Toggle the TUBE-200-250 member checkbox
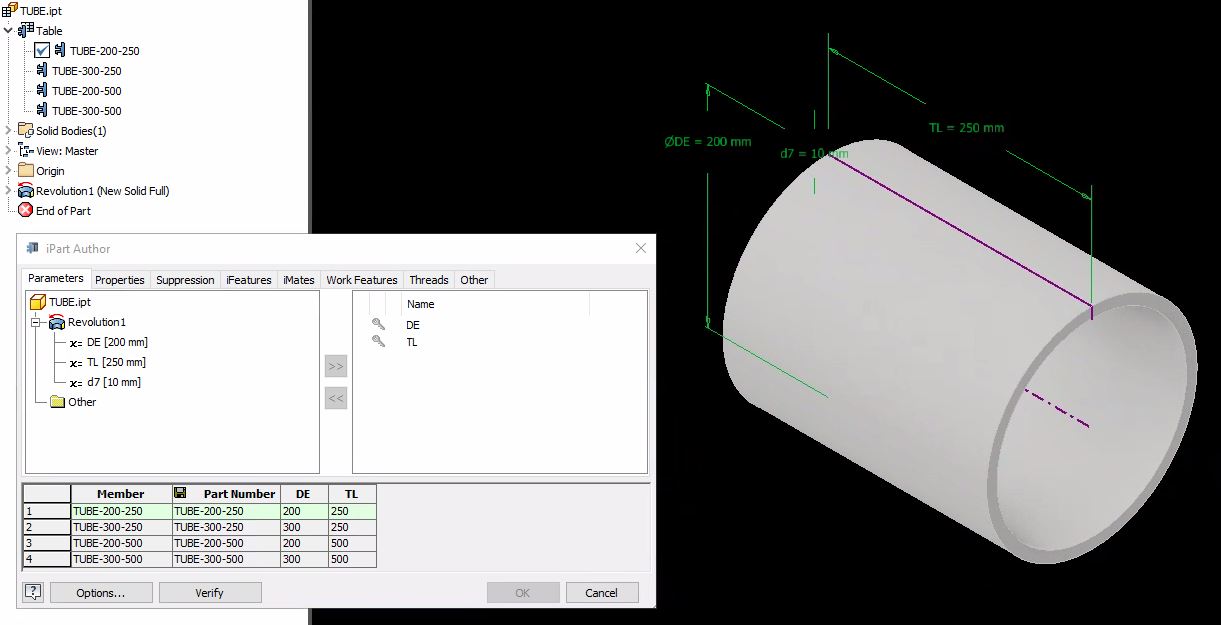Screen dimensions: 1221x625 click(42, 50)
